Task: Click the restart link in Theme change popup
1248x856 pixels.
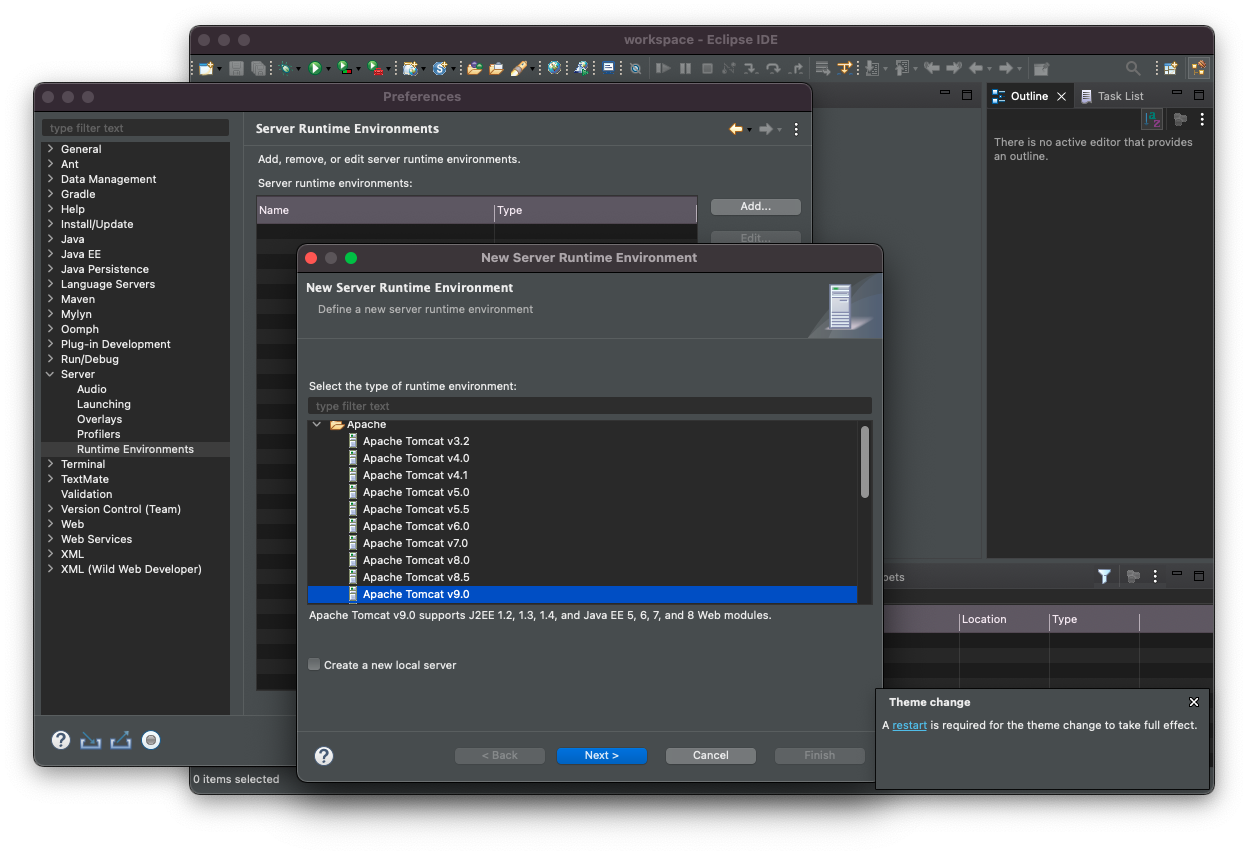Action: [x=910, y=725]
